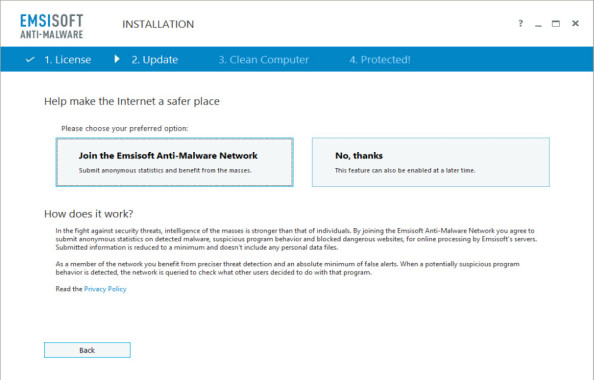Screen dimensions: 594x380
Task: Go to the 1. License step
Action: pos(67,59)
